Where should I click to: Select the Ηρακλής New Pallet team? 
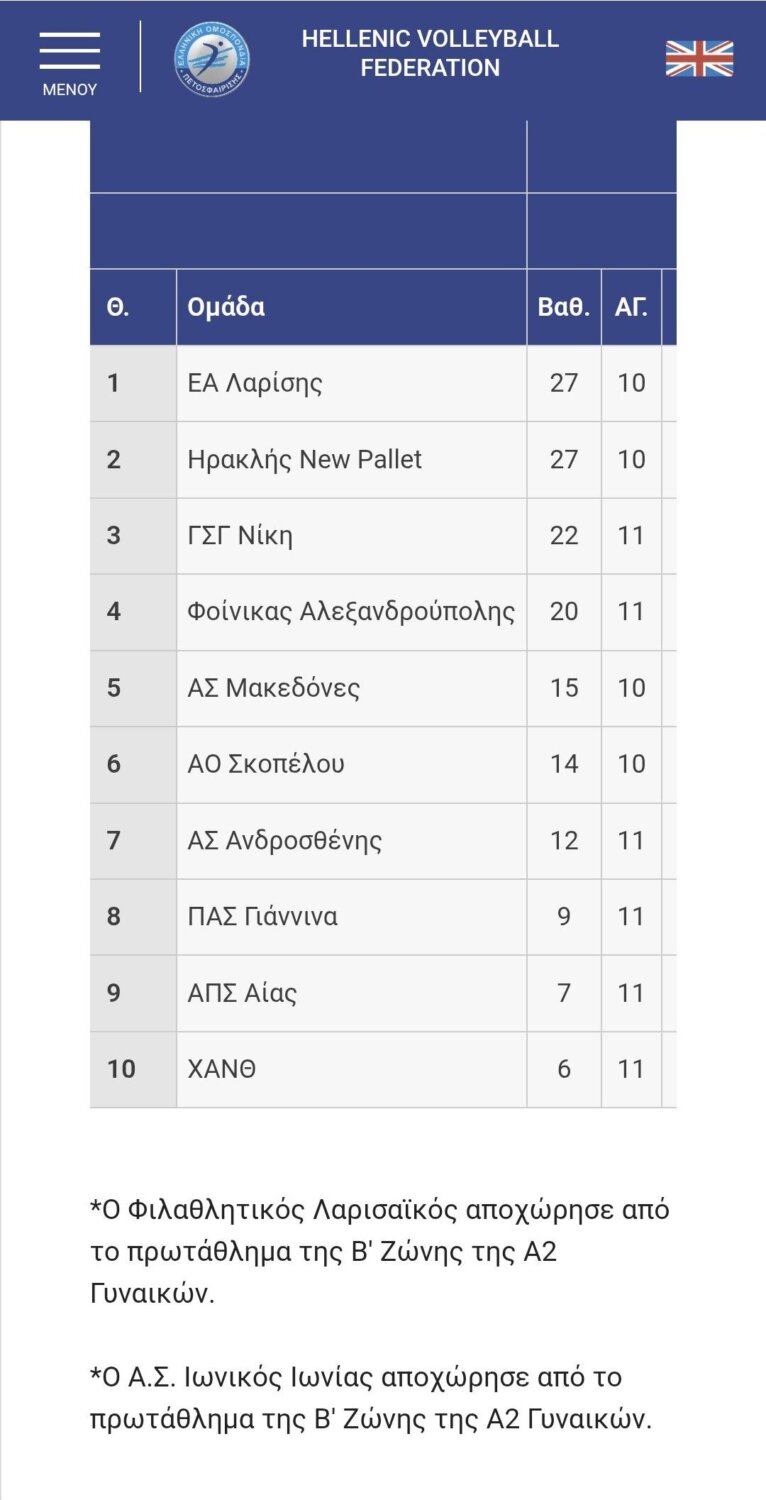pos(305,459)
